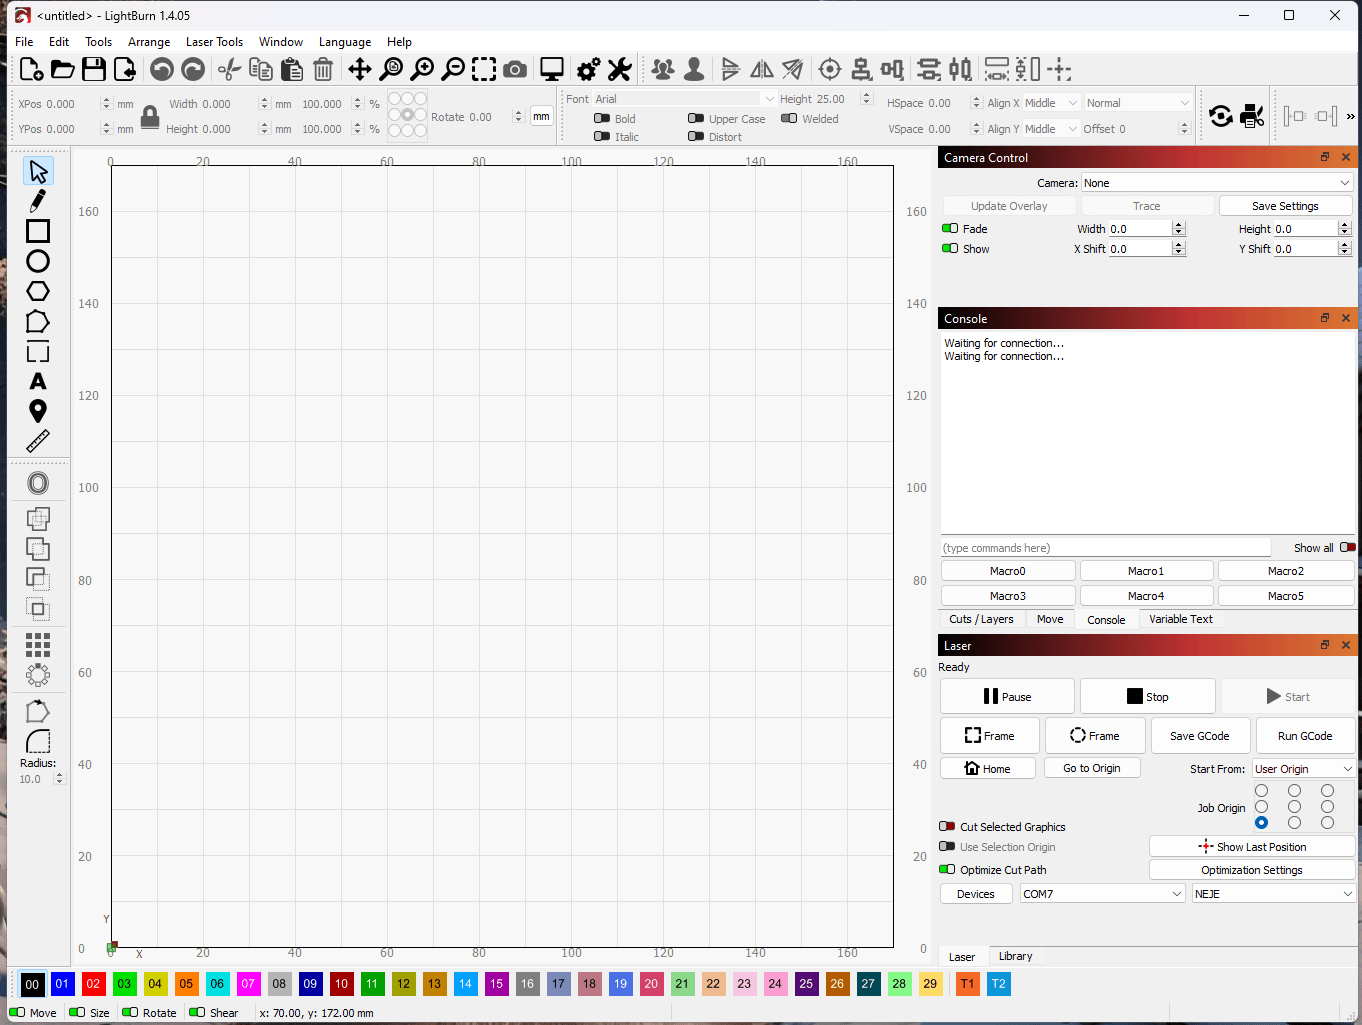Viewport: 1362px width, 1025px height.
Task: Toggle the Fade camera overlay switch
Action: (x=950, y=229)
